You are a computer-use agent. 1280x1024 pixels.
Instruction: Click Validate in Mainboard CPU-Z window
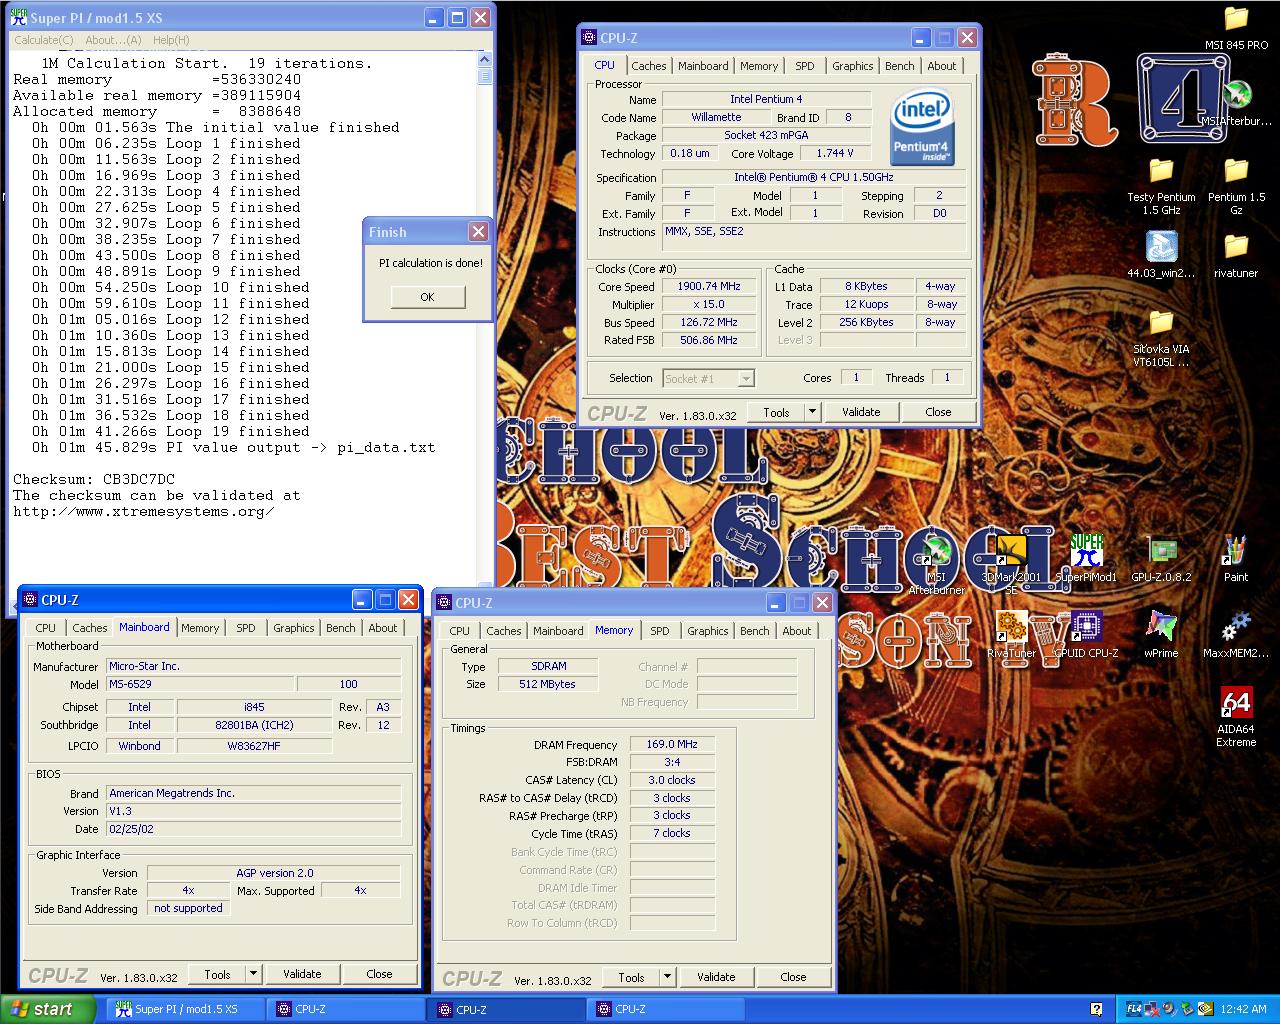point(302,974)
